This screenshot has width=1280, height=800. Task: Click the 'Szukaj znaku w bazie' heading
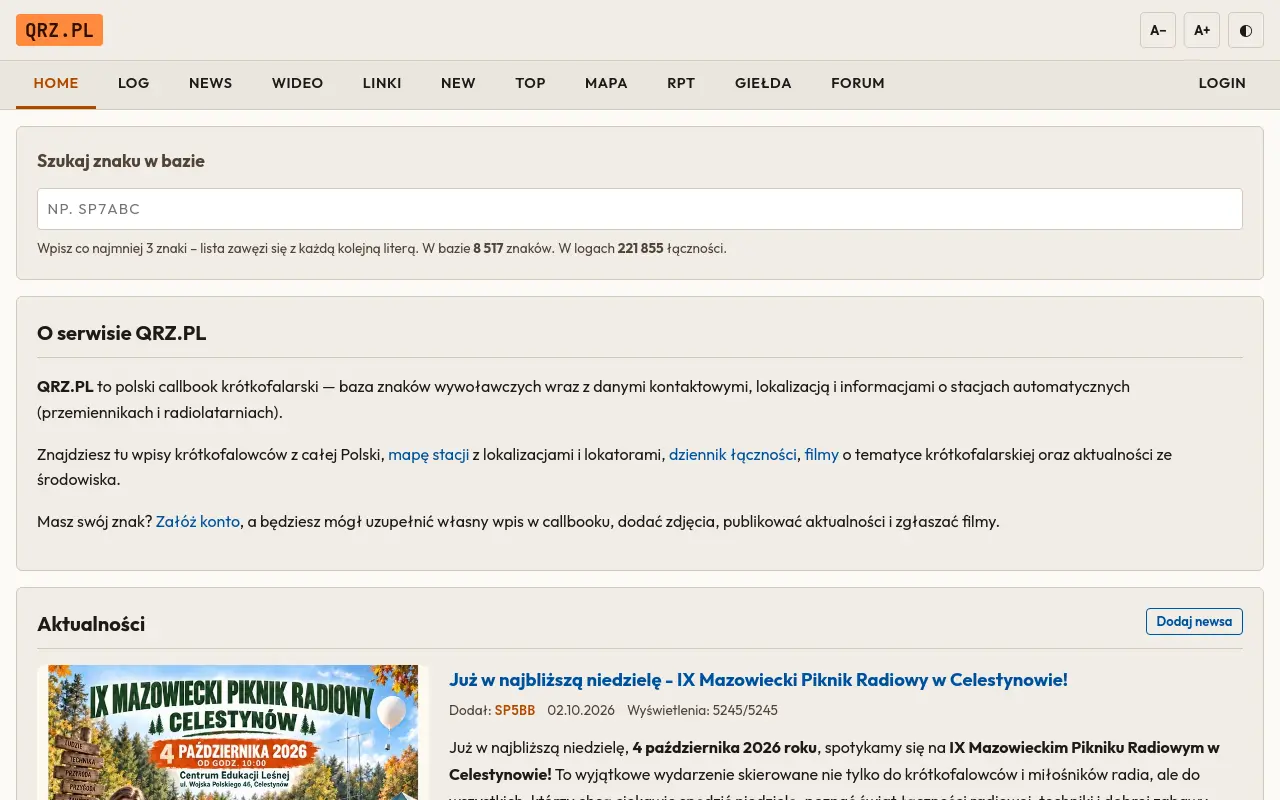click(x=121, y=161)
